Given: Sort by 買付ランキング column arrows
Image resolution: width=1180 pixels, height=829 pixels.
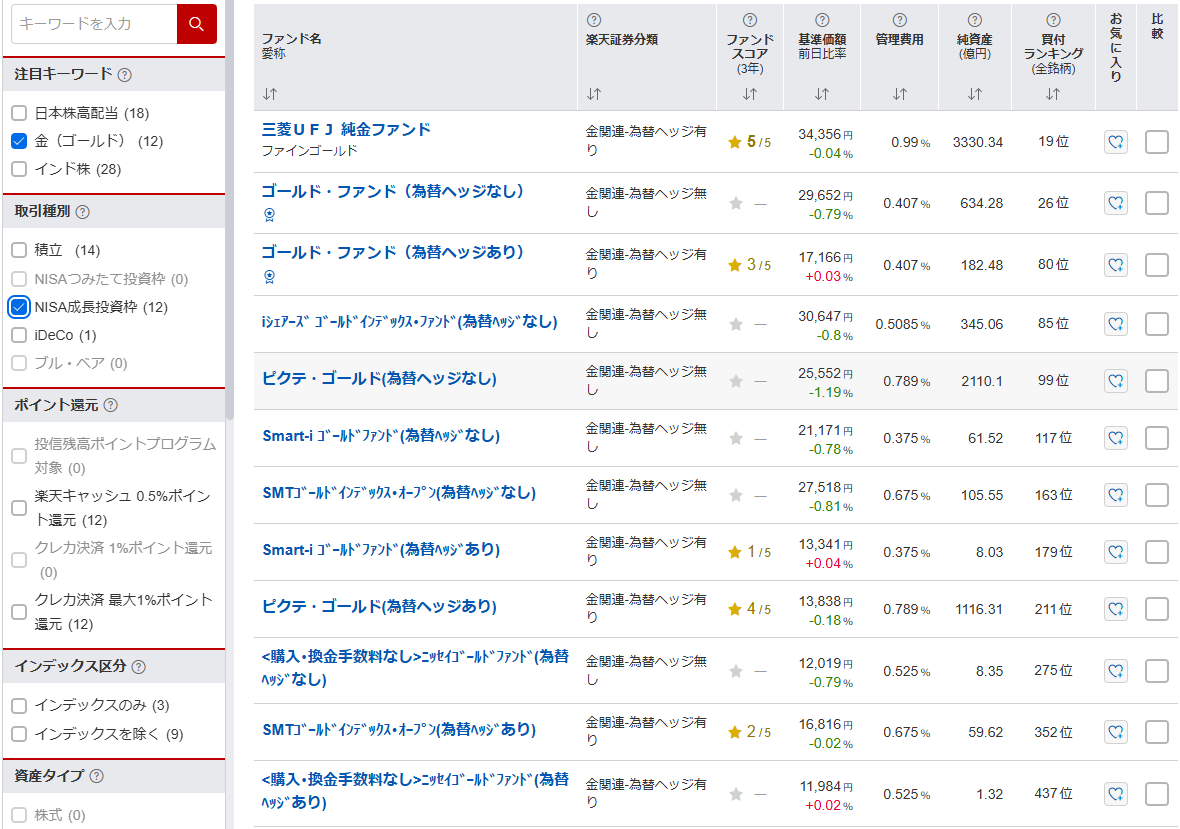Looking at the screenshot, I should coord(1053,94).
